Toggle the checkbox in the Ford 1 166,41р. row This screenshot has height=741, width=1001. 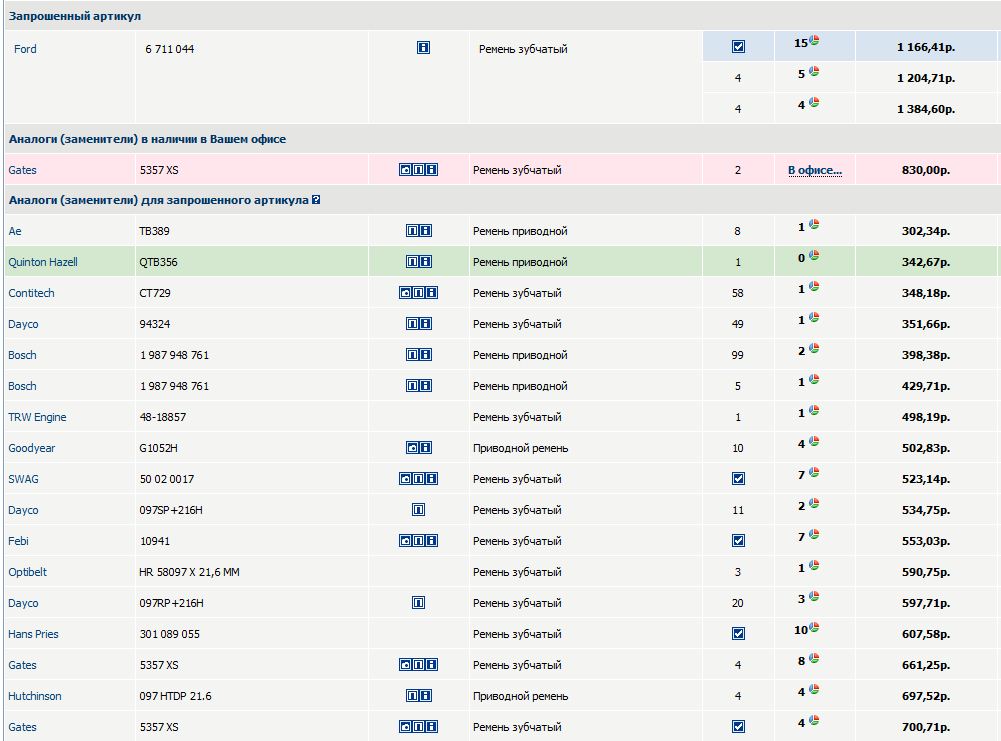(x=738, y=47)
